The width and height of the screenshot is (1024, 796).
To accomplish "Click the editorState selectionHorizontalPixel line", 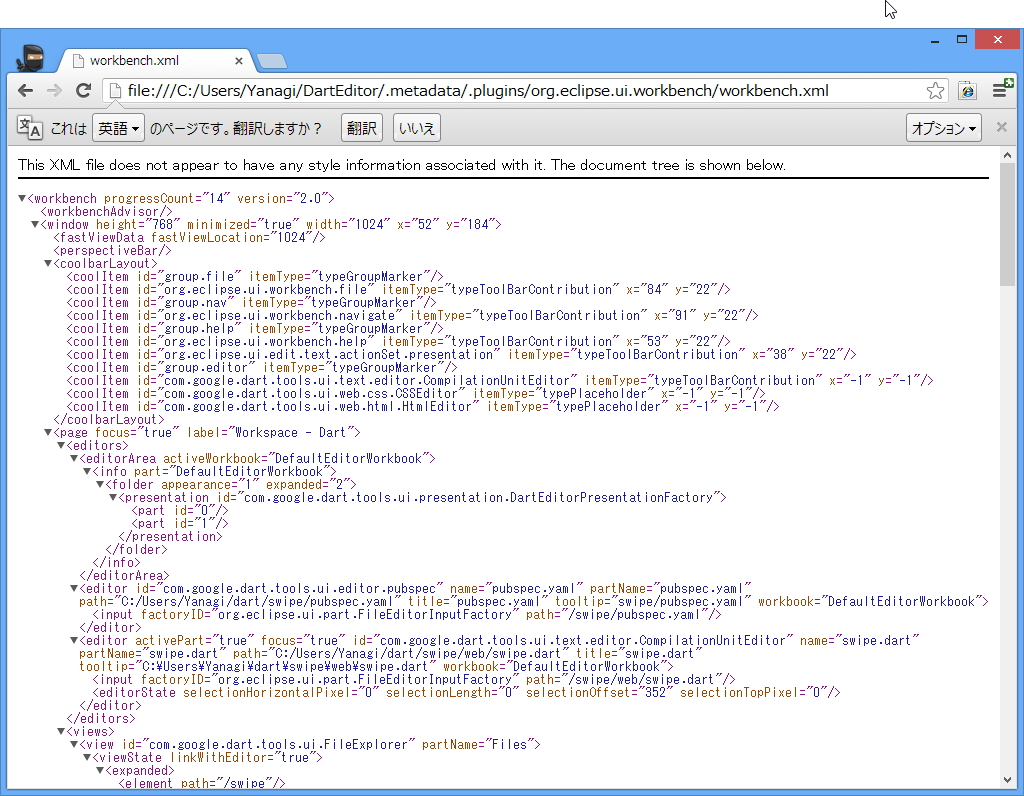I will coord(466,693).
